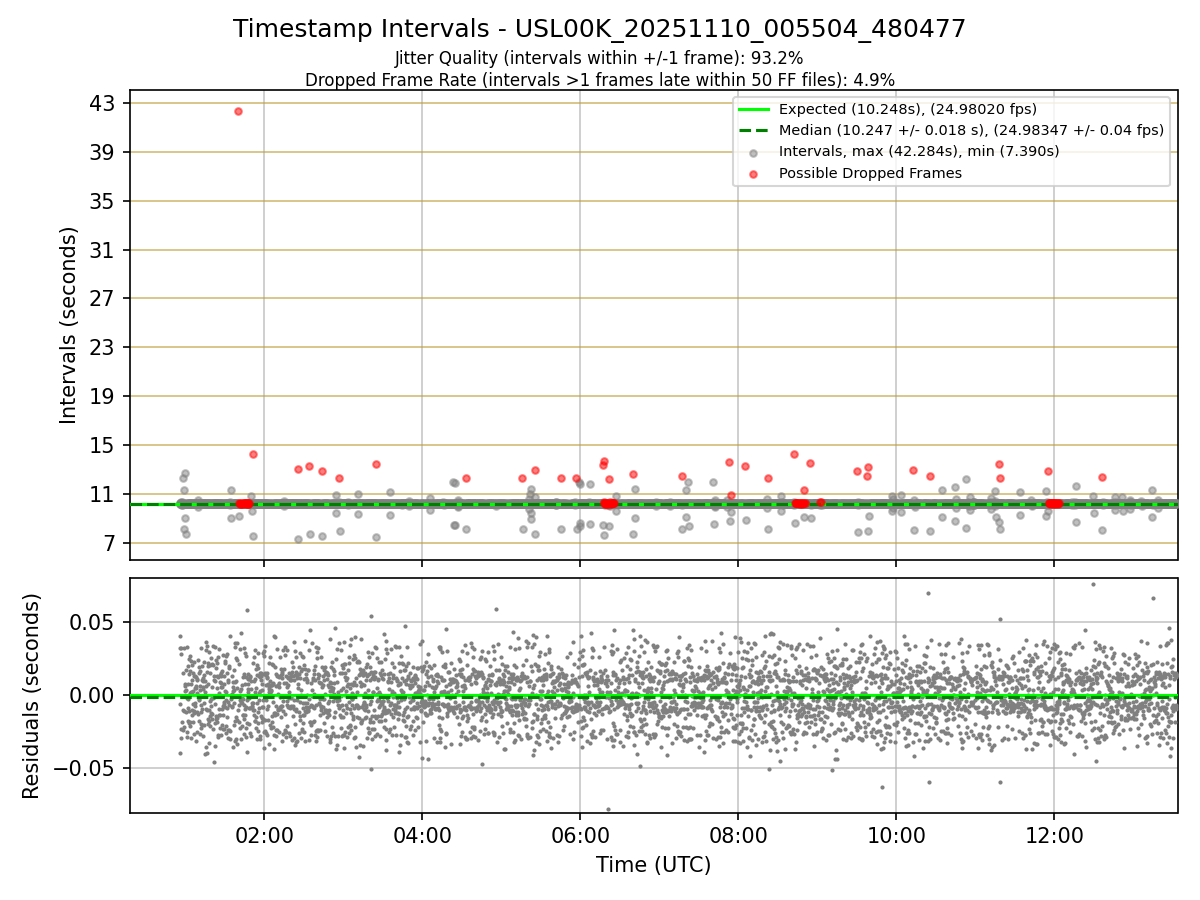
Task: Click the 08:00 time tick label
Action: [738, 835]
